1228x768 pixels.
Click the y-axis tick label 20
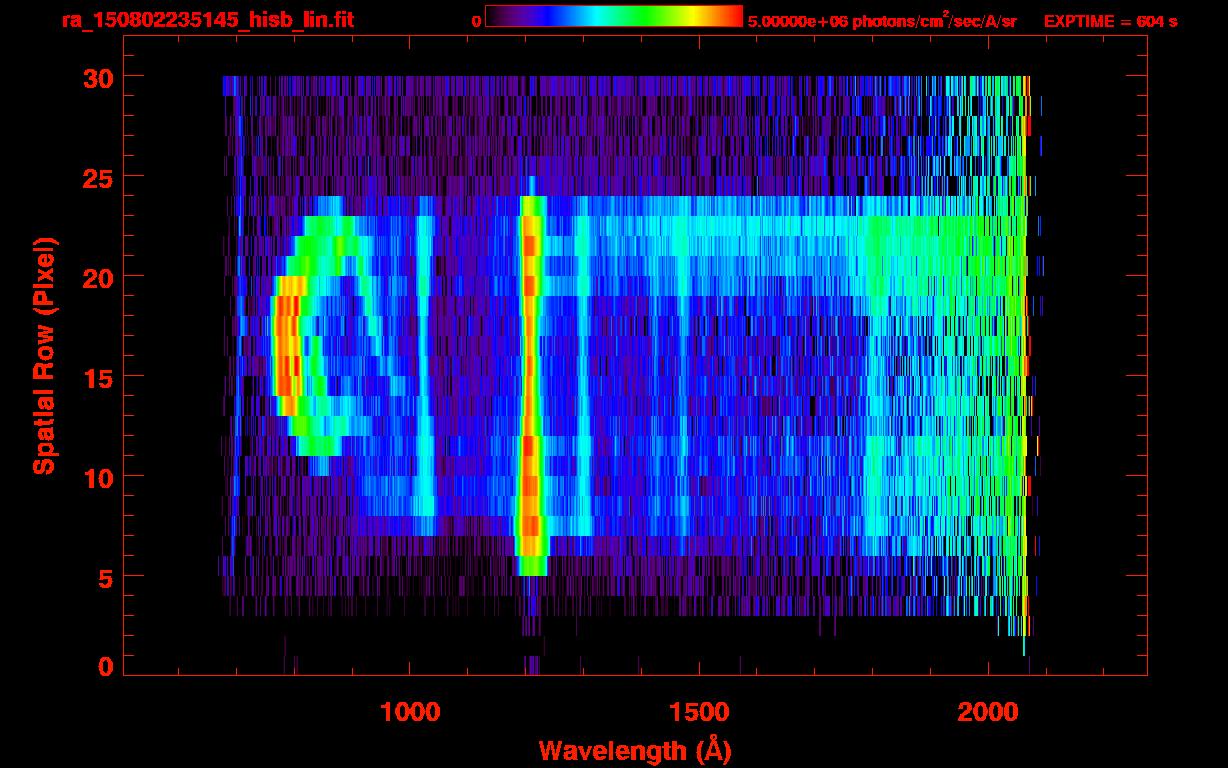point(98,277)
